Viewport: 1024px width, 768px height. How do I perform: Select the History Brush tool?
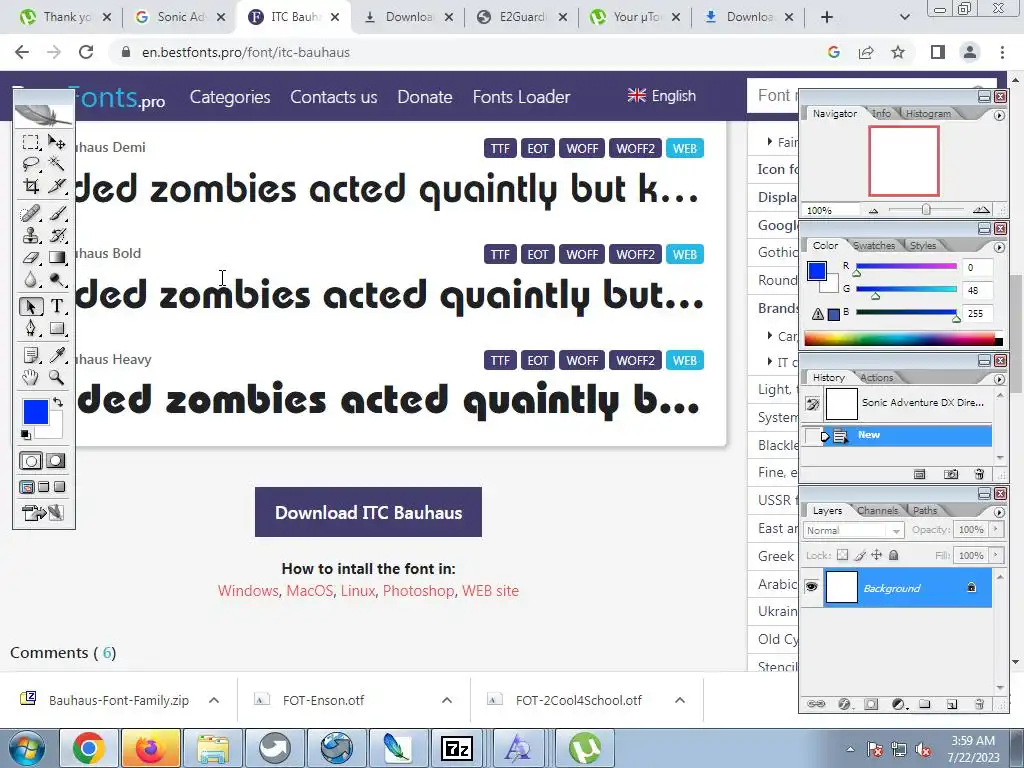point(57,235)
